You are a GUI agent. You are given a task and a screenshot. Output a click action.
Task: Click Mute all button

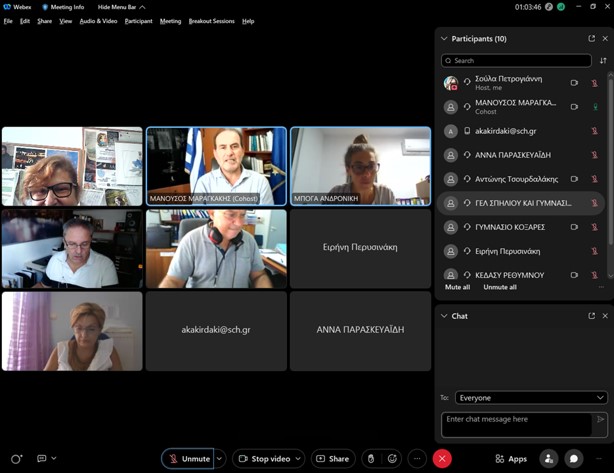pos(457,287)
